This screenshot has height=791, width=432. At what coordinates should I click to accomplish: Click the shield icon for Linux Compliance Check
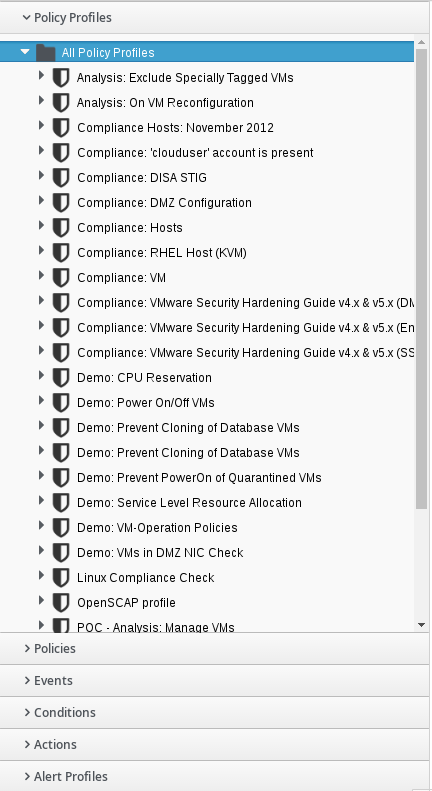(61, 577)
